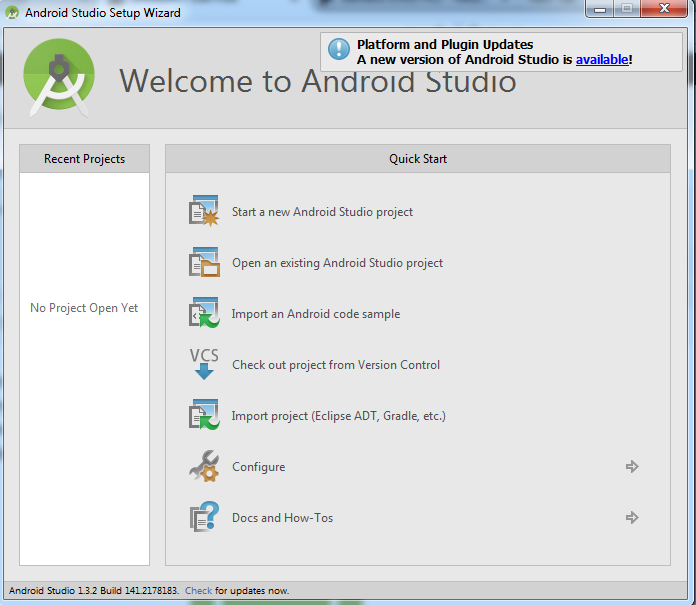Screen dimensions: 696x605
Task: Click the Configure wrench and gear icon
Action: [204, 466]
